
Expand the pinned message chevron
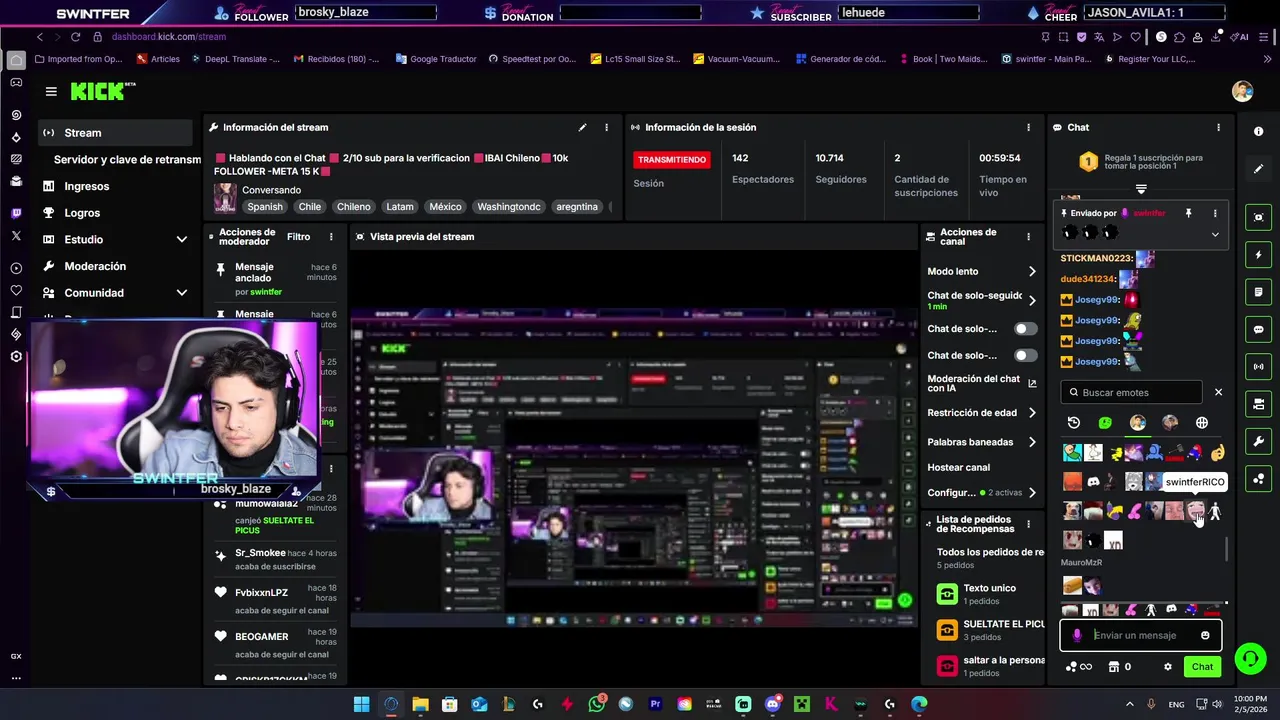(1215, 235)
